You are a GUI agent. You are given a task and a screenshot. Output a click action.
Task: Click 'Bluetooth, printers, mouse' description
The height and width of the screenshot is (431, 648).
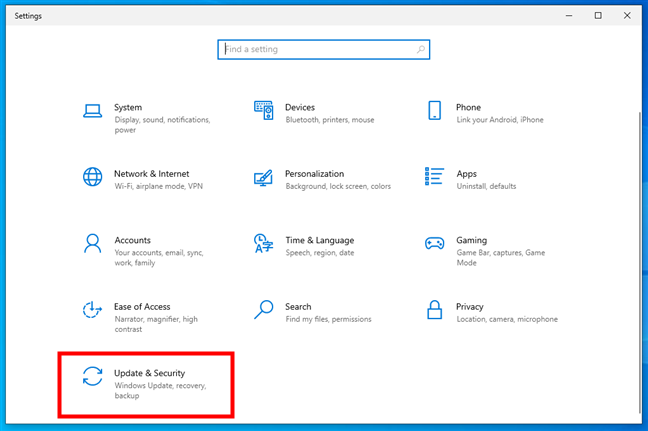pos(330,120)
